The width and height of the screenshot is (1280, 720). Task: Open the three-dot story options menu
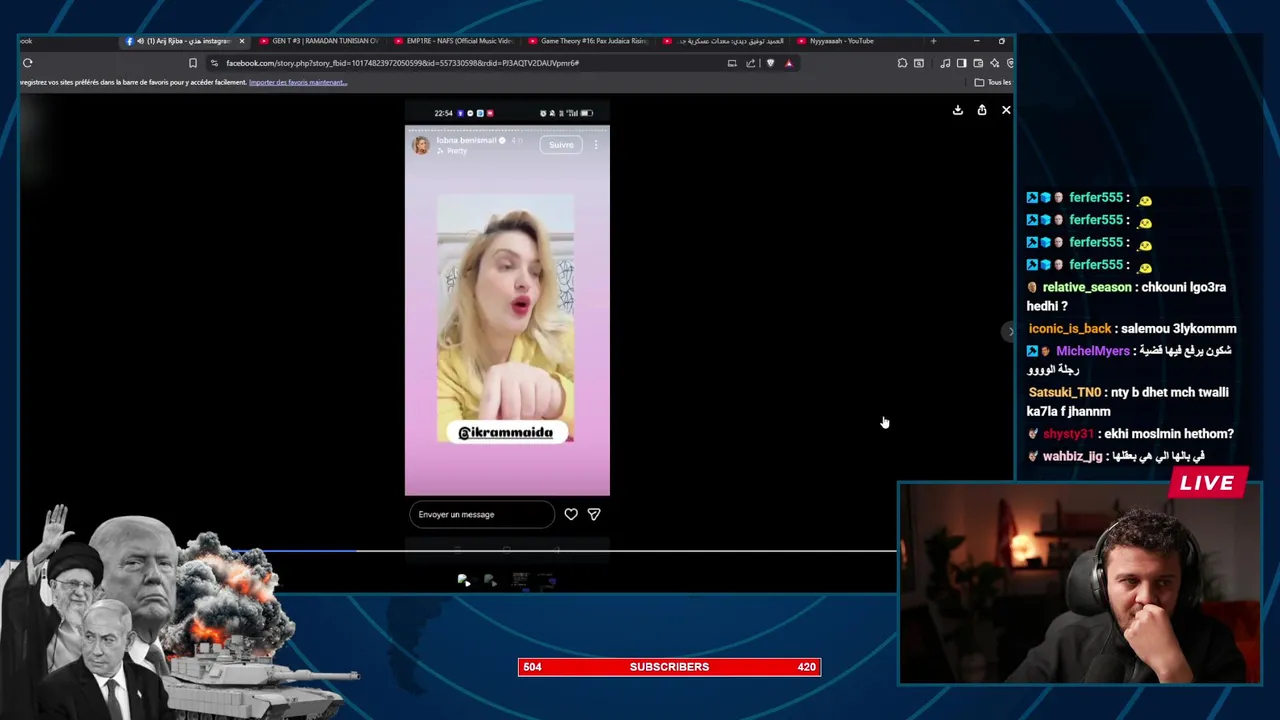click(596, 145)
